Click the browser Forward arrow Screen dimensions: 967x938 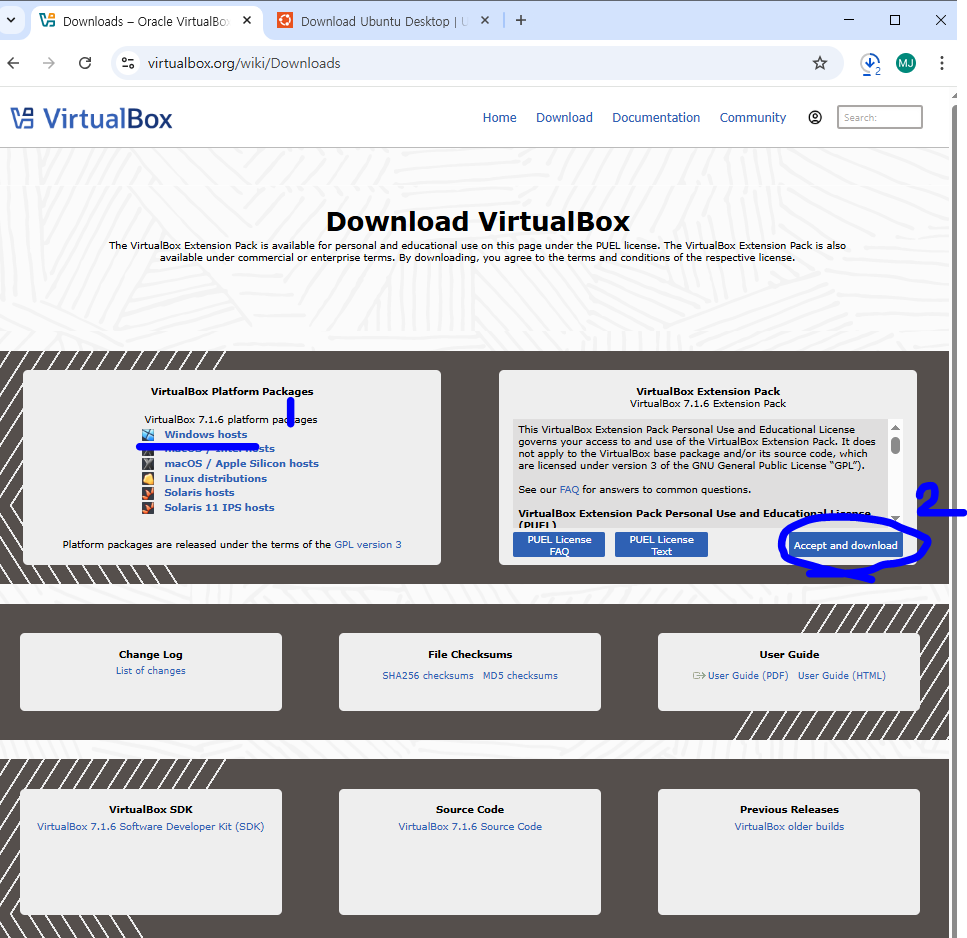click(x=49, y=63)
